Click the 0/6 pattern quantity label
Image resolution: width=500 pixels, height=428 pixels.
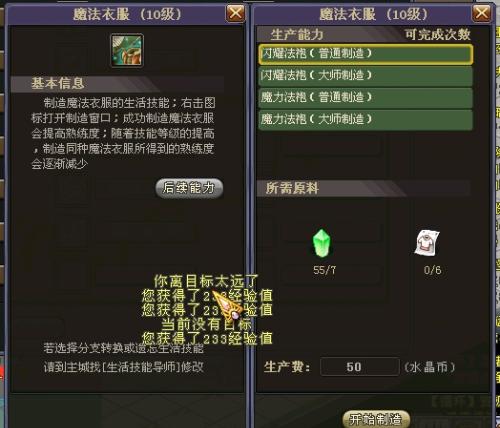pyautogui.click(x=432, y=270)
